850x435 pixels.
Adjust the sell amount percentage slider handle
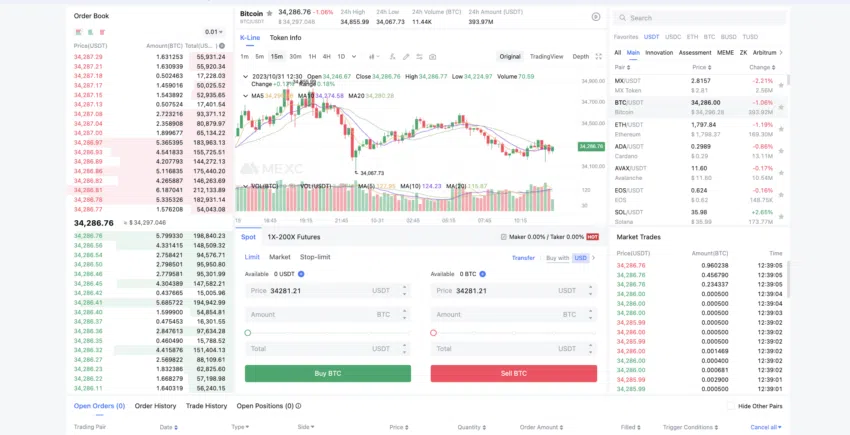point(434,332)
